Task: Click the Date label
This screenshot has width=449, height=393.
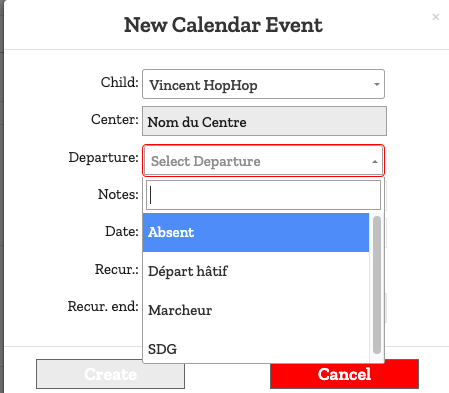Action: tap(122, 231)
